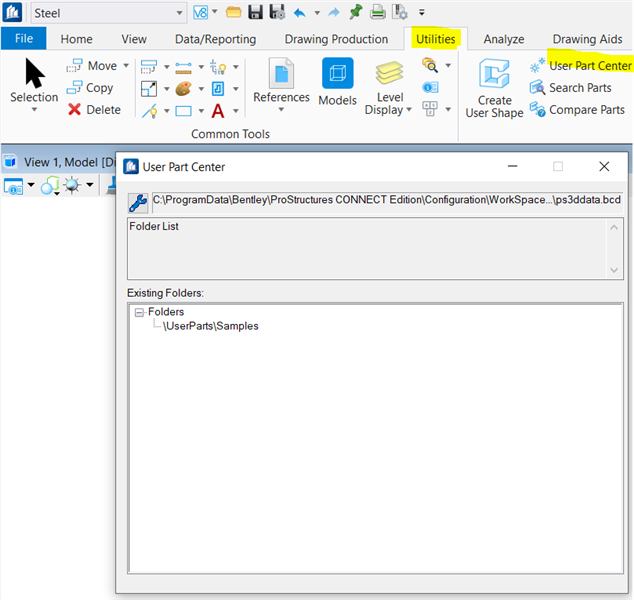Viewport: 634px width, 600px height.
Task: Click the blue attach document icon
Action: 218,89
